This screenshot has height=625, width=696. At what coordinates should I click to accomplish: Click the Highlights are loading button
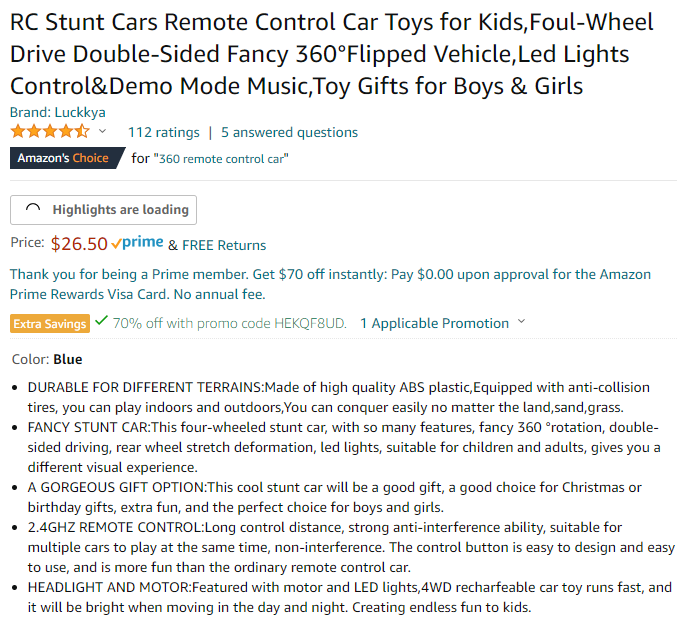103,210
